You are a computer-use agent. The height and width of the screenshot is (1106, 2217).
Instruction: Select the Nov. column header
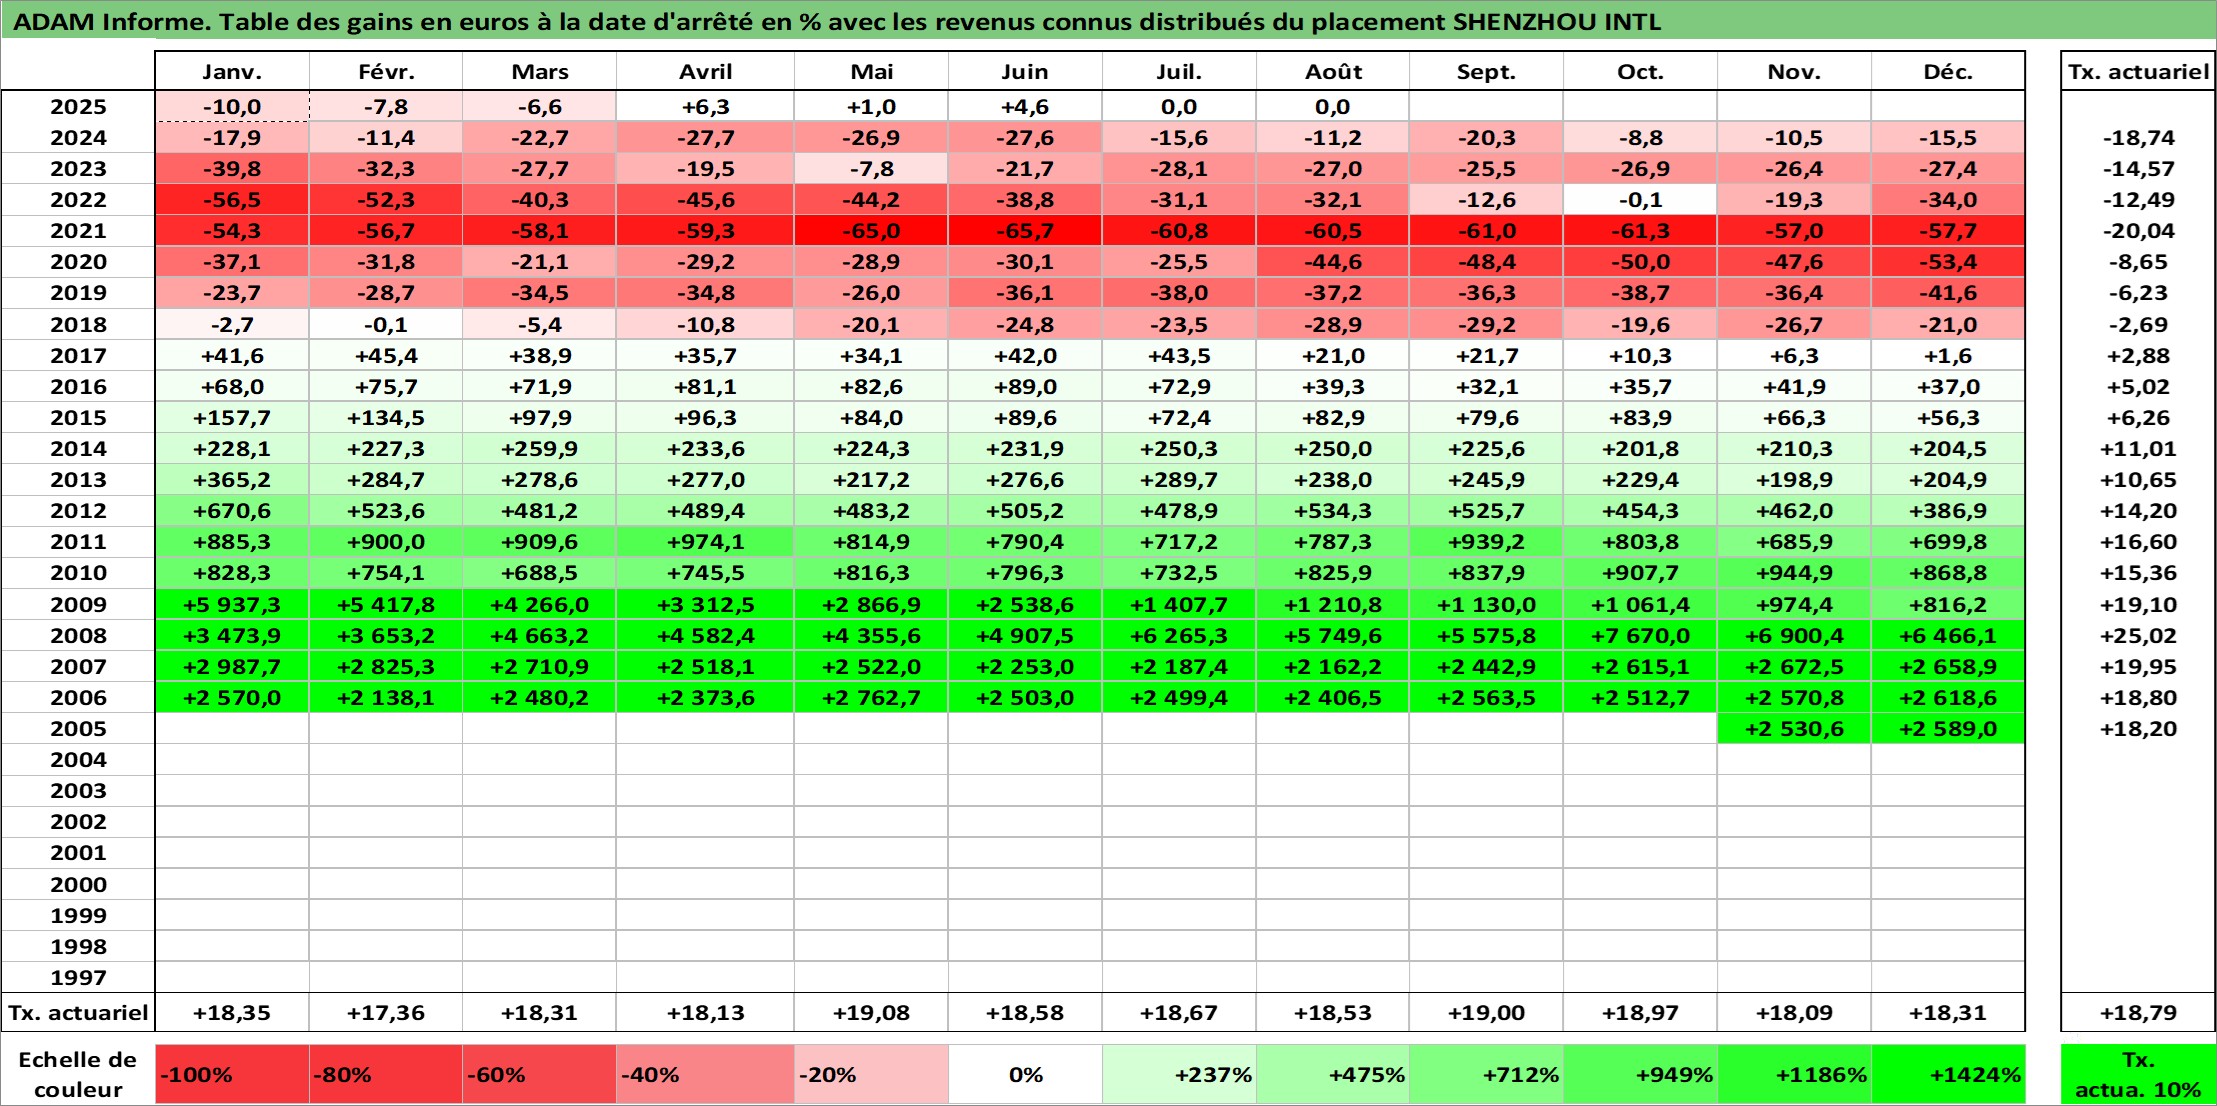(1794, 72)
